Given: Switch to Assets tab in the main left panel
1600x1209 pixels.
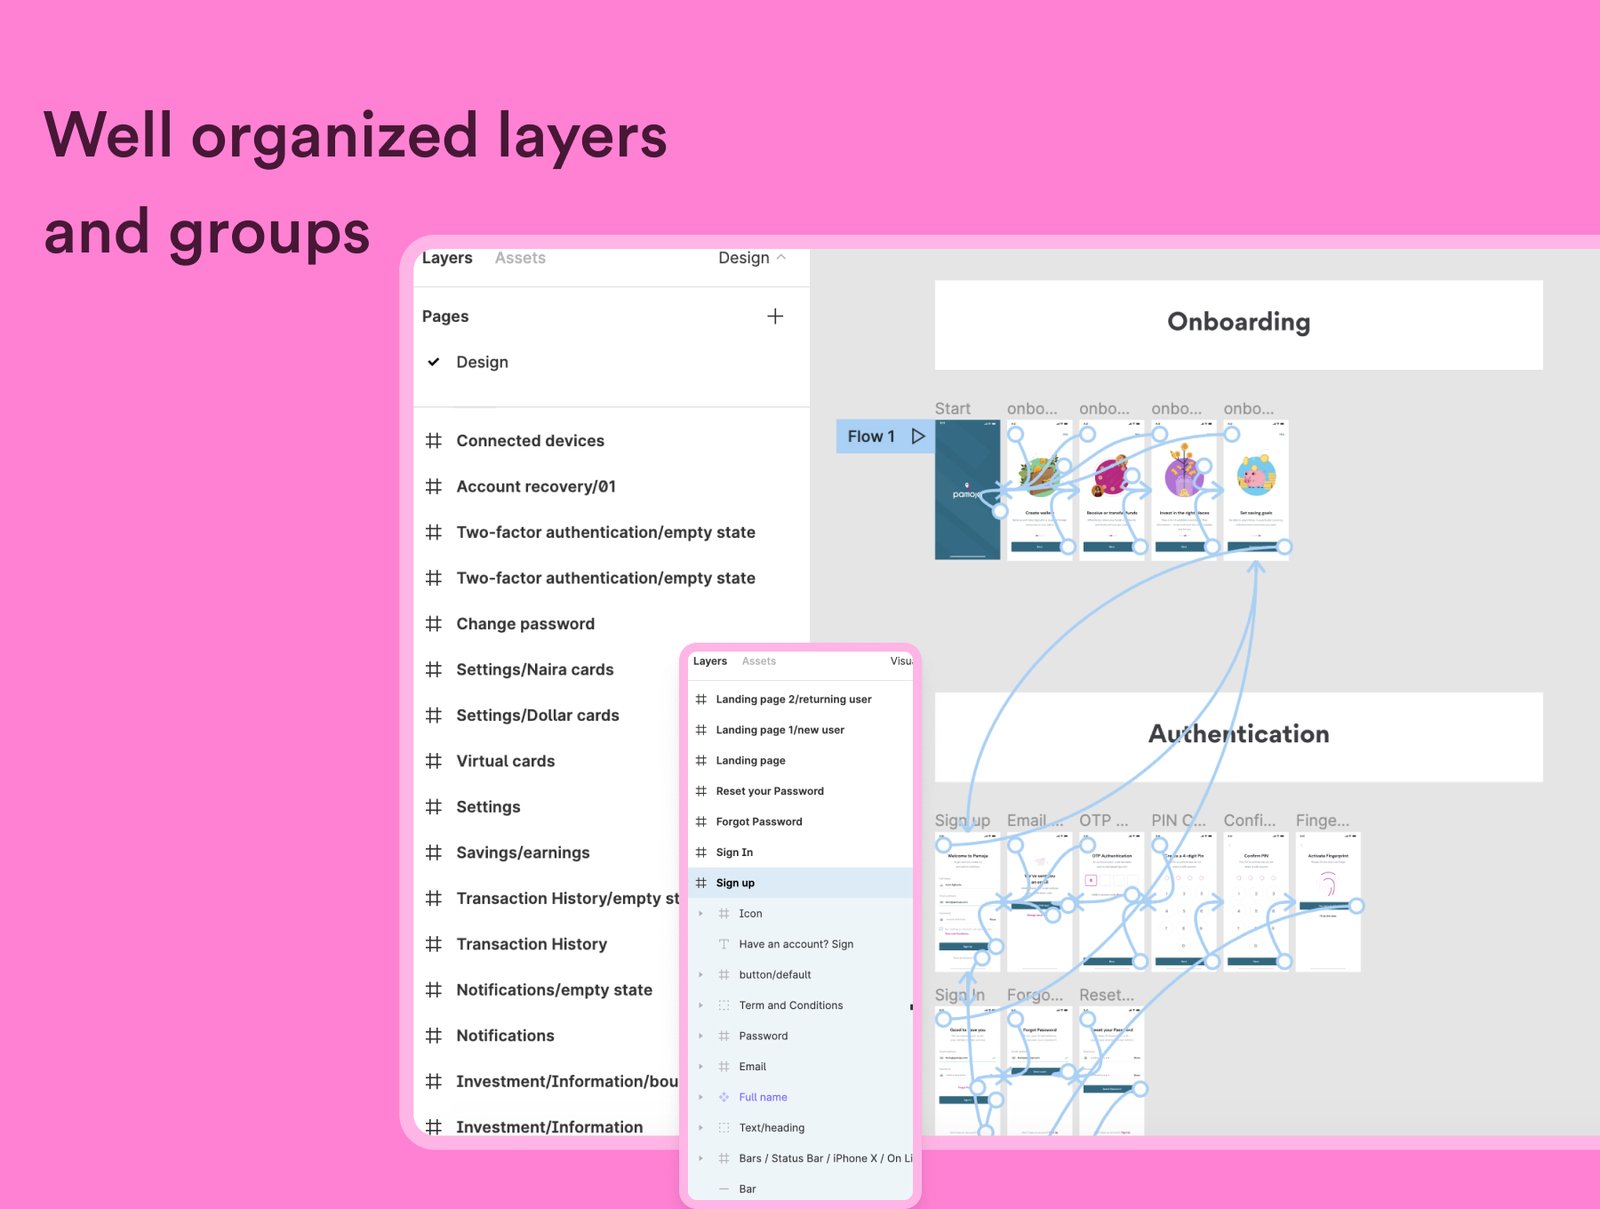Looking at the screenshot, I should [x=520, y=258].
